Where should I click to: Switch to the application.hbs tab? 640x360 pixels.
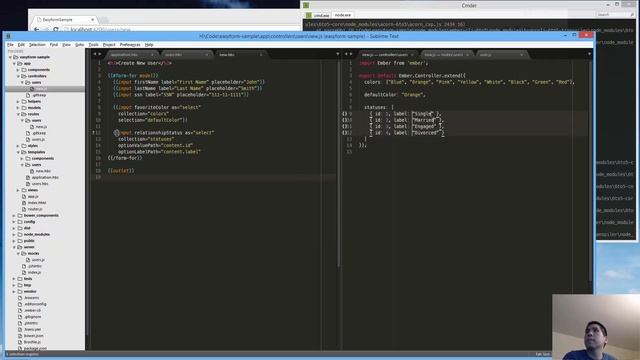tap(131, 55)
